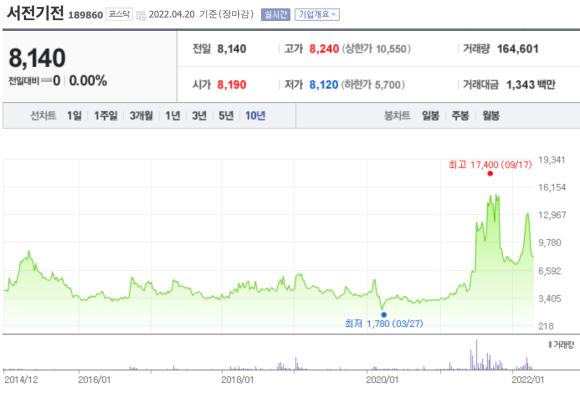This screenshot has height=393, width=580.
Task: Click the 16,154 y-axis label
Action: click(x=552, y=188)
